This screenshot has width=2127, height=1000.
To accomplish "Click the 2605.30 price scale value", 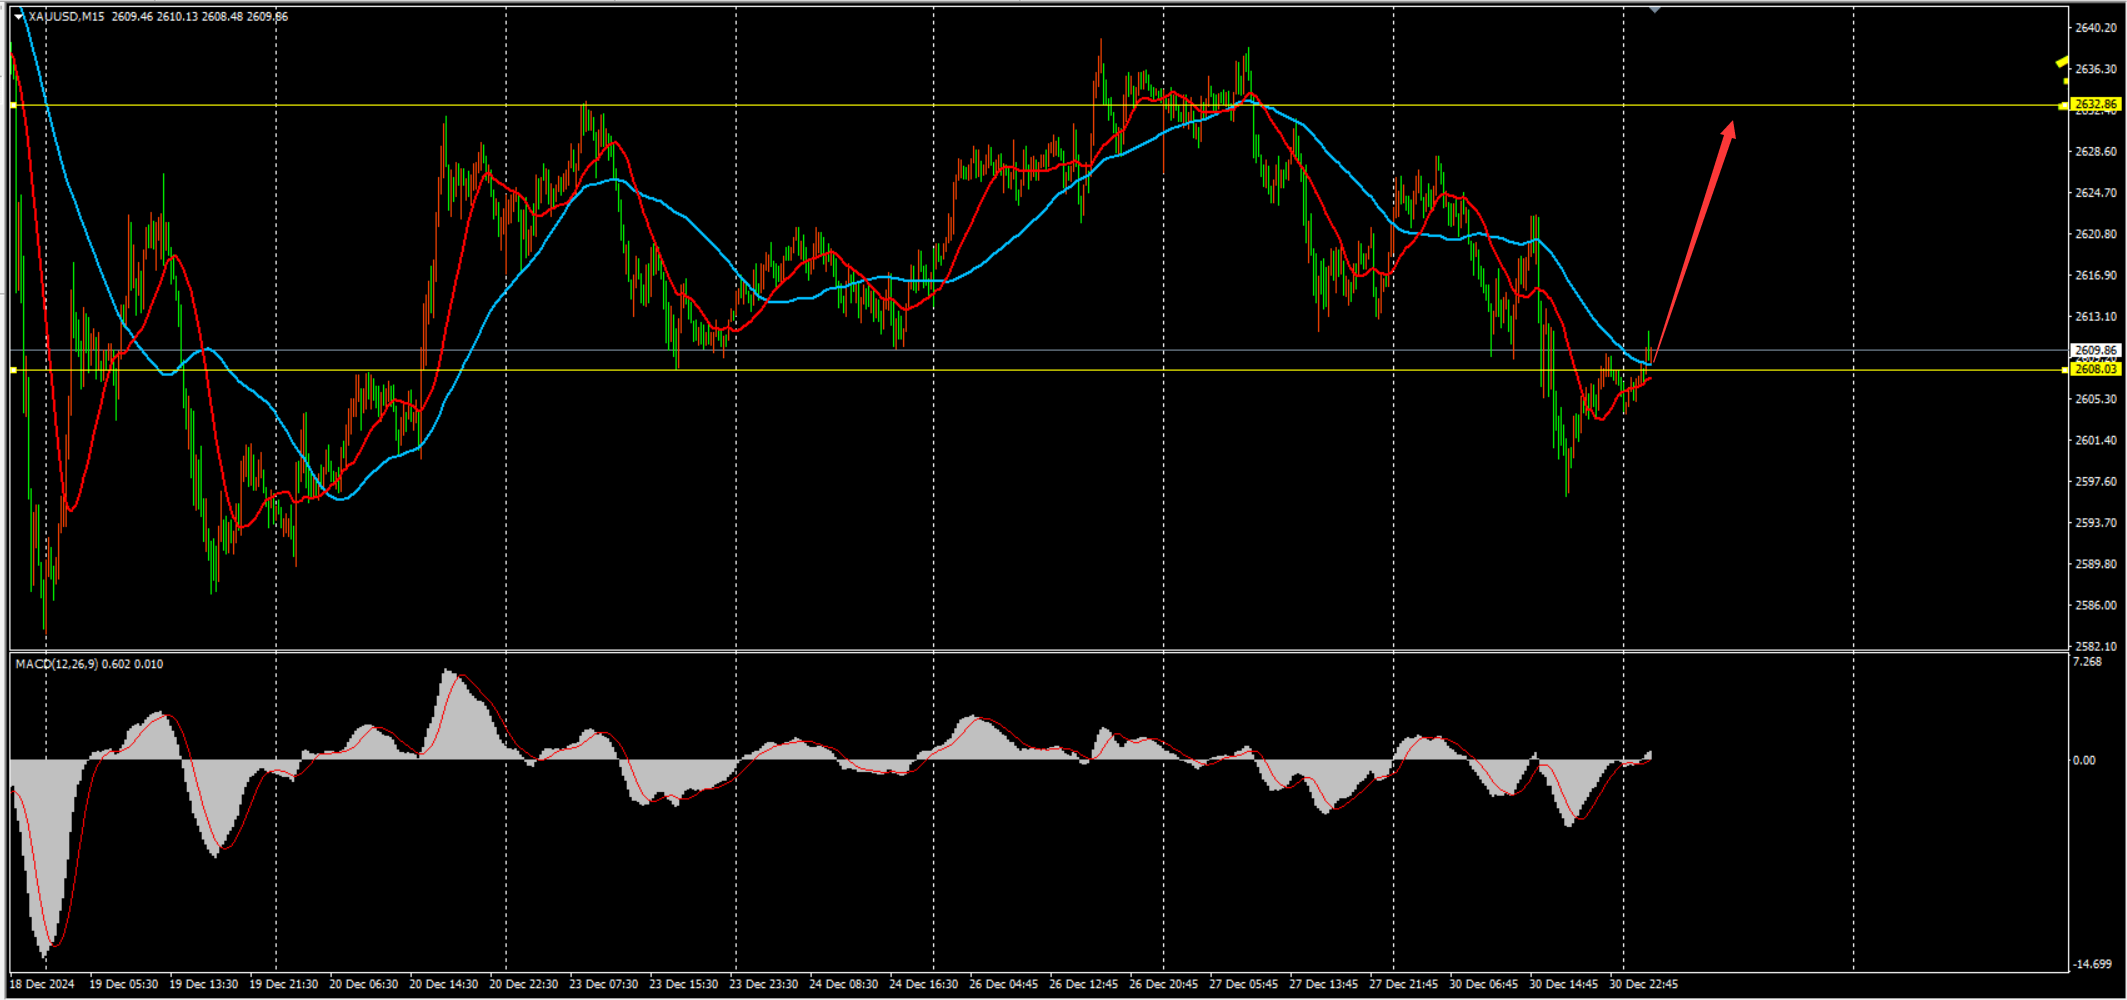I will point(2096,399).
